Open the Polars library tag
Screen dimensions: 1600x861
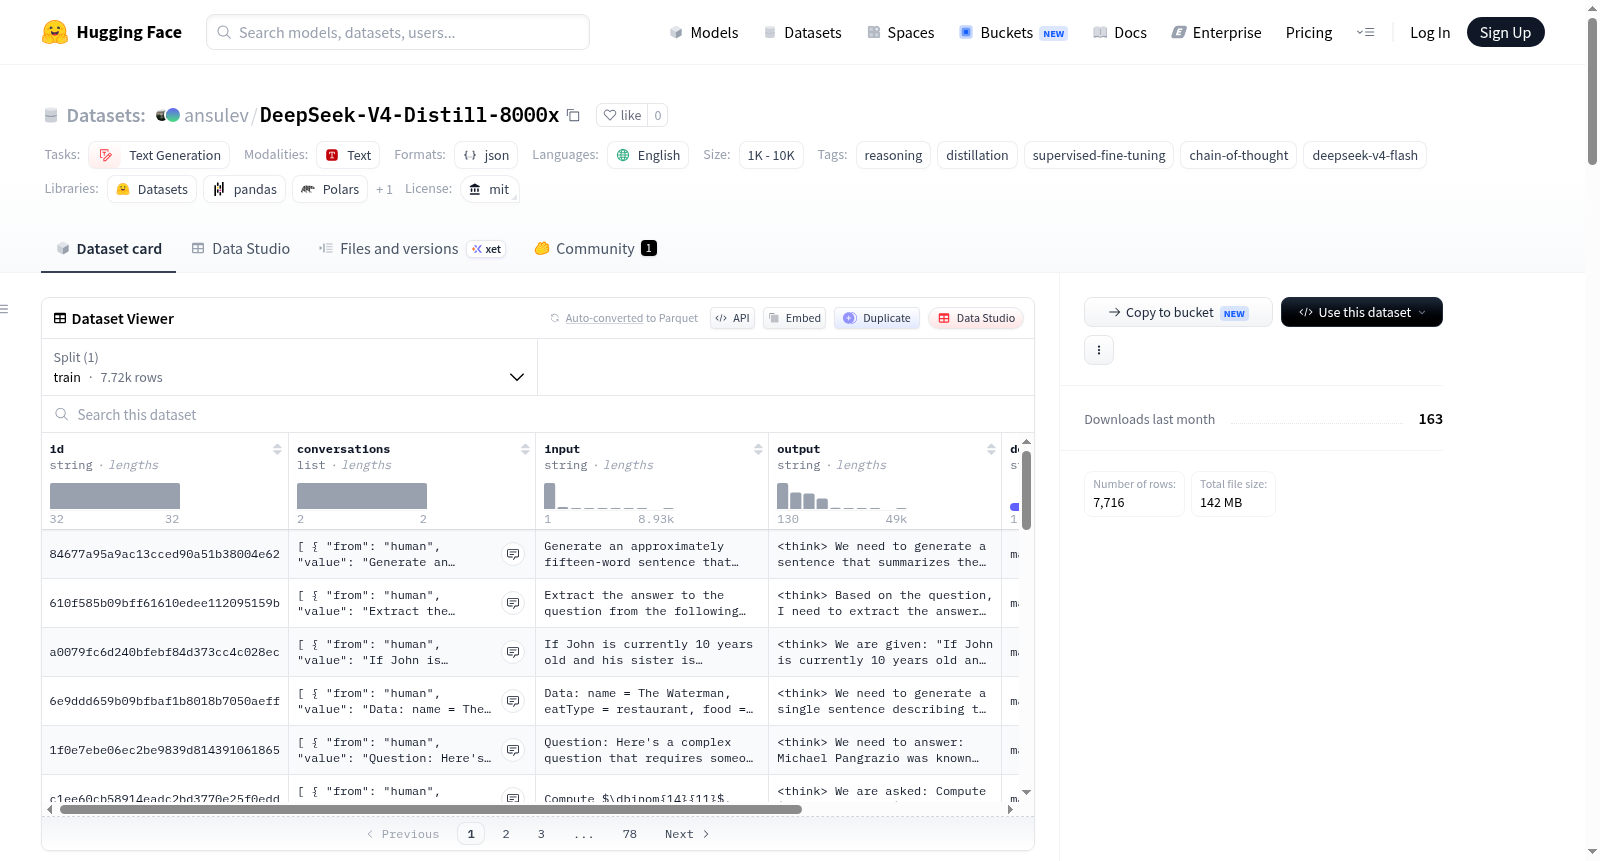pyautogui.click(x=330, y=189)
